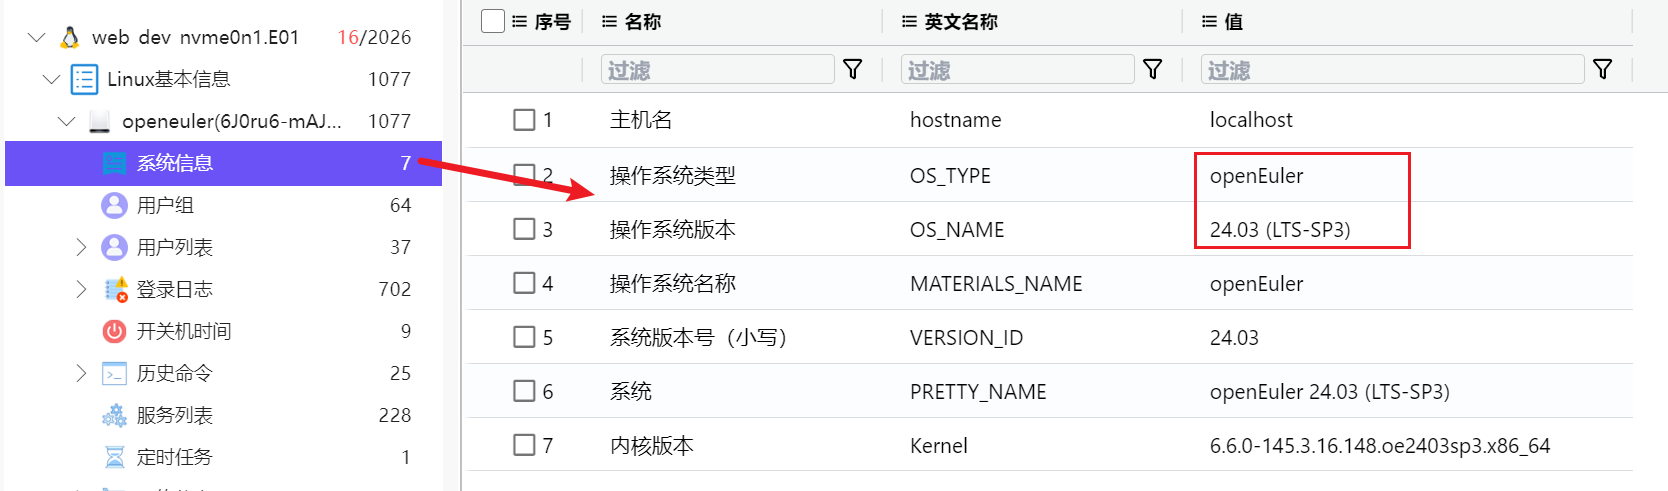This screenshot has height=491, width=1668.
Task: Click the 主机名 name cell
Action: coord(641,120)
